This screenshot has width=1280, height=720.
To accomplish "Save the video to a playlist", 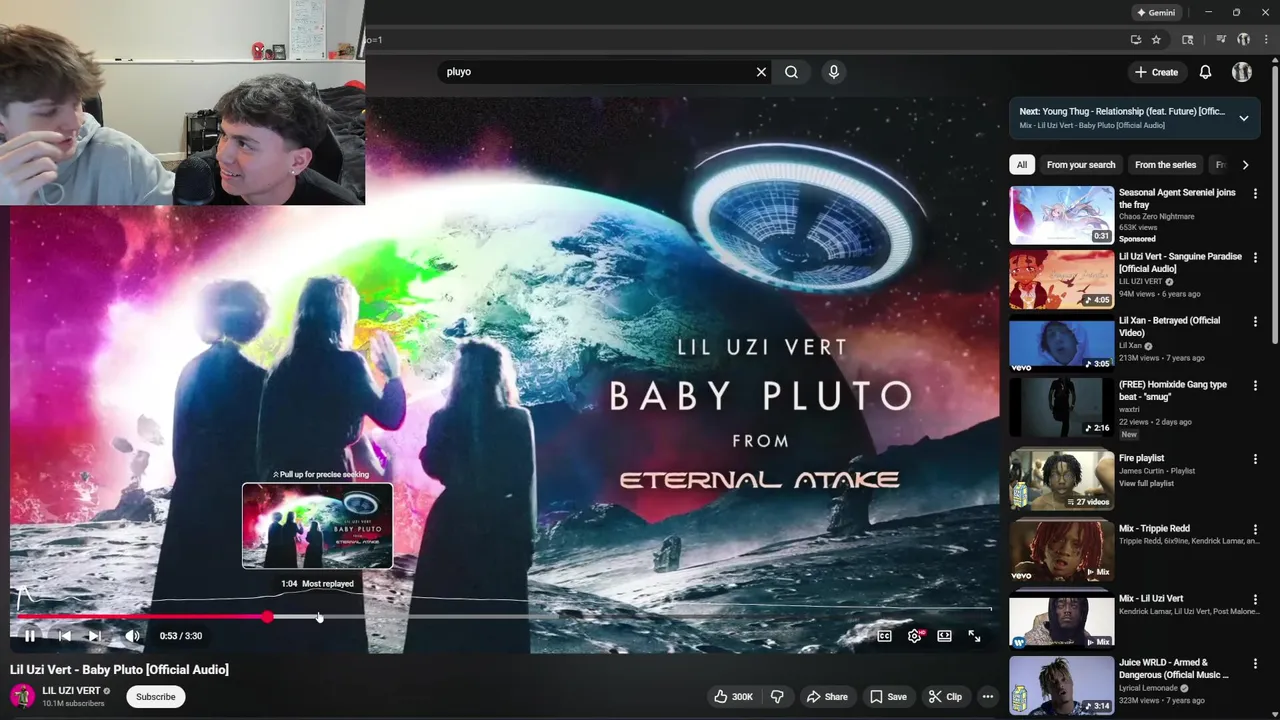I will 888,697.
